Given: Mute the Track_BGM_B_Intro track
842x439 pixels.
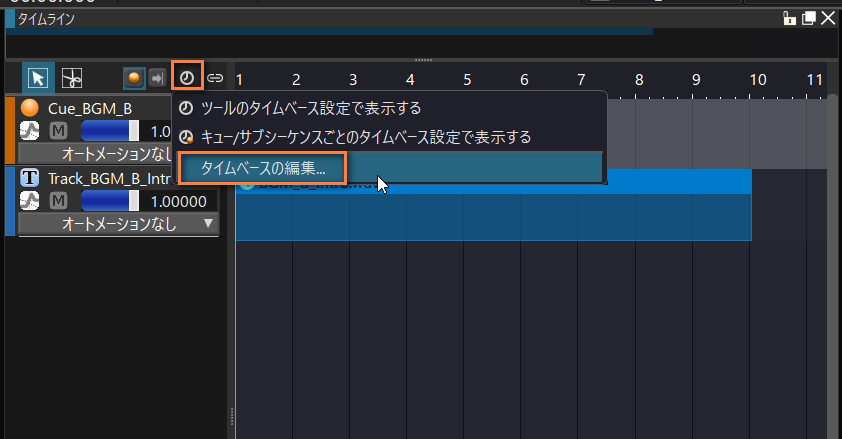Looking at the screenshot, I should point(59,201).
